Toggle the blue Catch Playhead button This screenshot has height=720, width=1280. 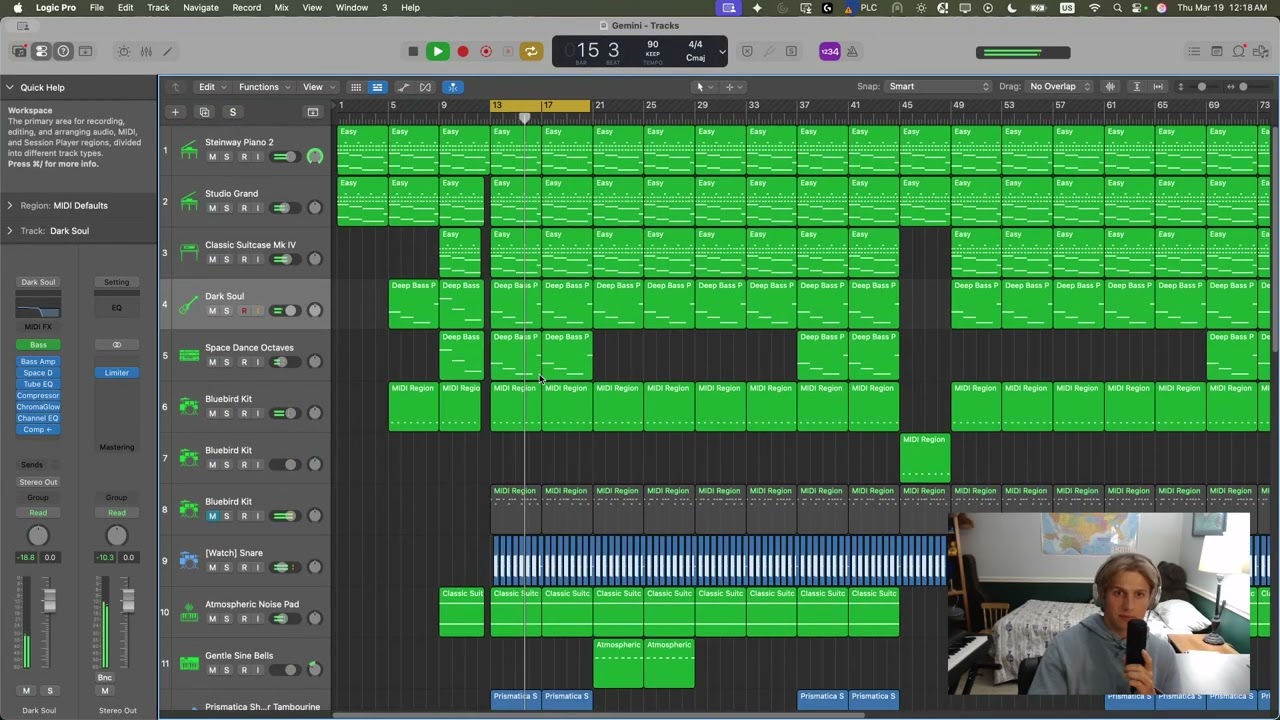[x=452, y=87]
